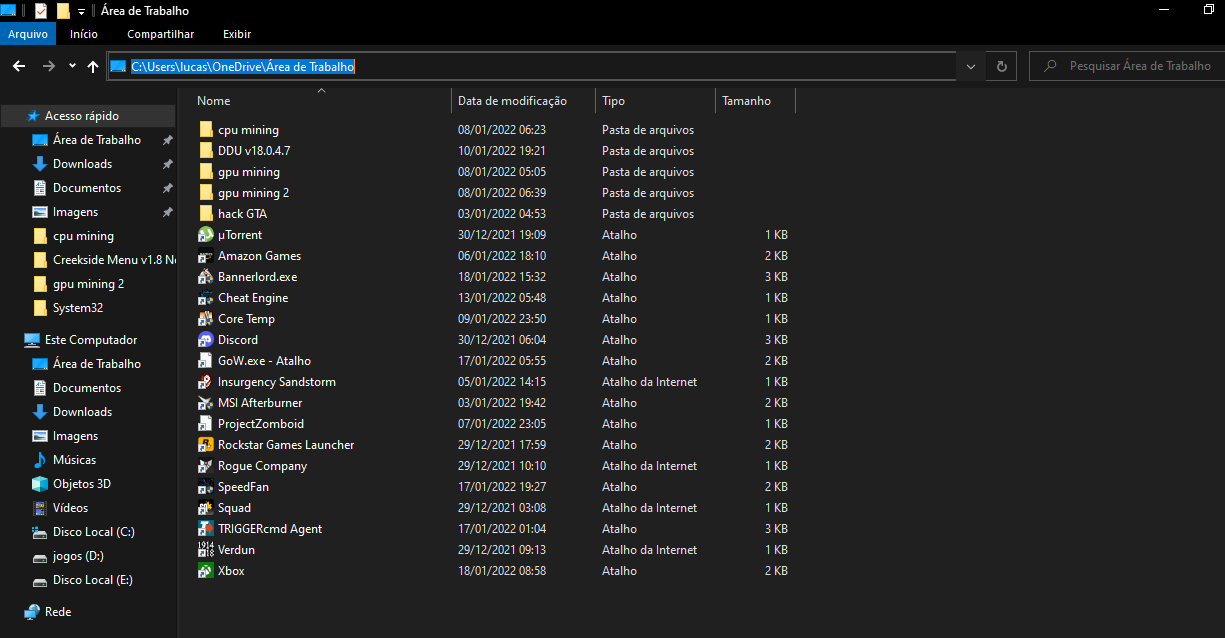Sort by the Data de modificação column

[524, 101]
